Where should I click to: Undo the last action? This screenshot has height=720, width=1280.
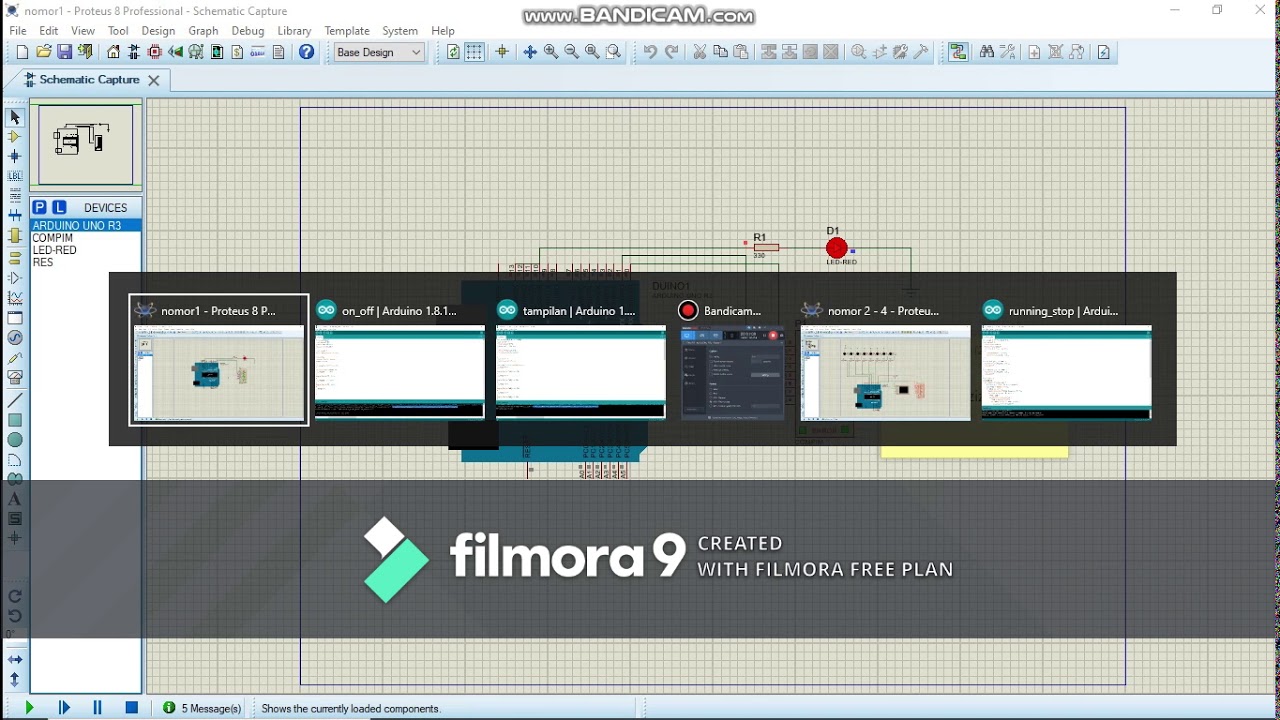pos(650,52)
